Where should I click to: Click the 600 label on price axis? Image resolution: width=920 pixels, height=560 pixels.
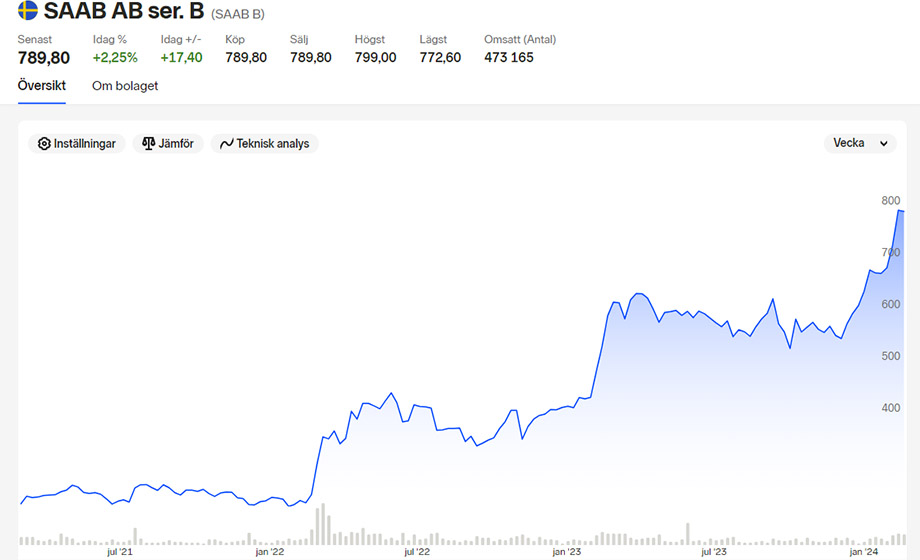tap(890, 305)
